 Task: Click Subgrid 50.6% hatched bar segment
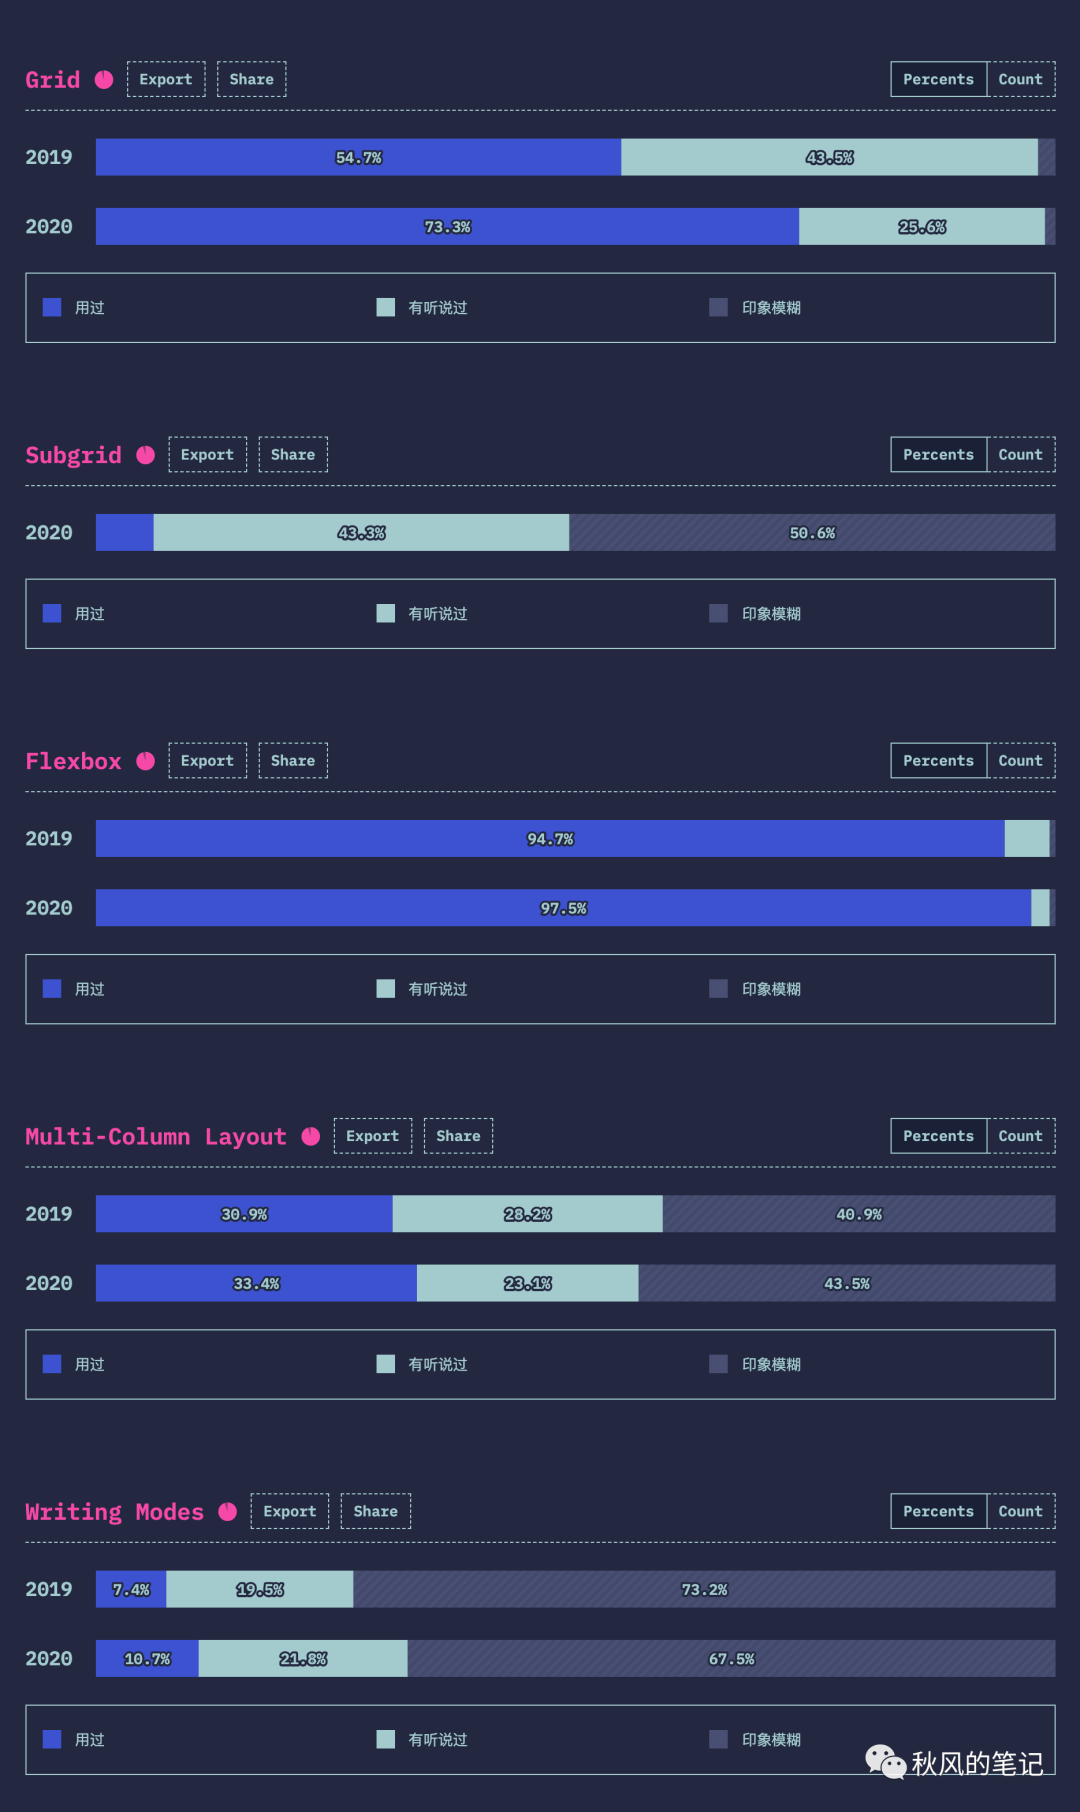(811, 533)
